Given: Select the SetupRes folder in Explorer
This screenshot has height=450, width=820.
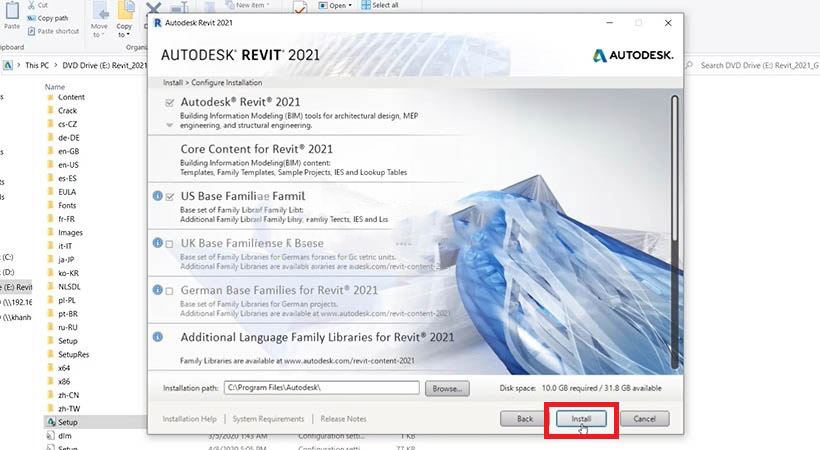Looking at the screenshot, I should tap(73, 355).
